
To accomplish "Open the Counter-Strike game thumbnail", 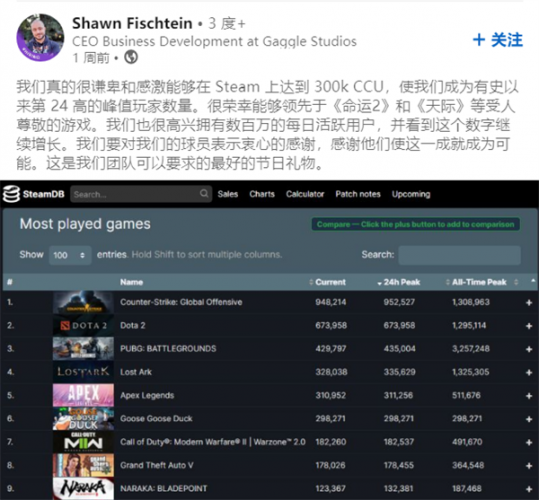I will [x=83, y=302].
